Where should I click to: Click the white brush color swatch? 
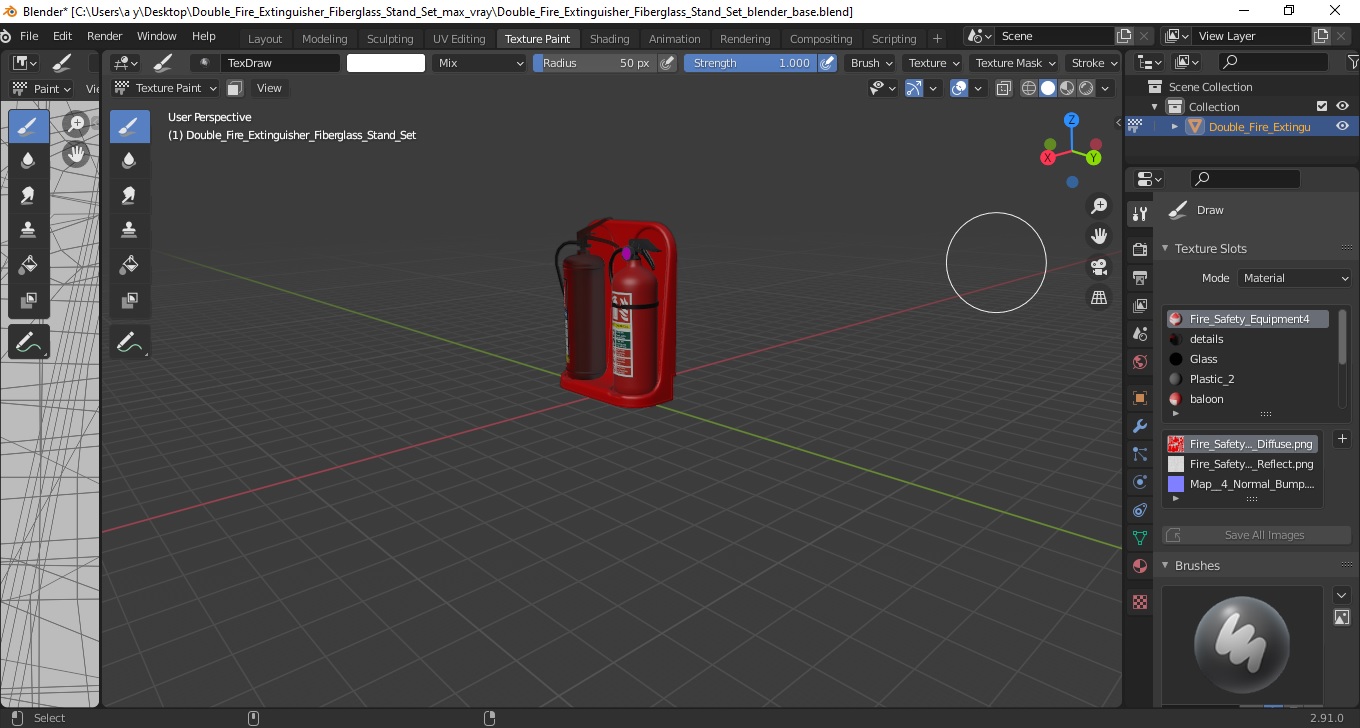click(386, 63)
